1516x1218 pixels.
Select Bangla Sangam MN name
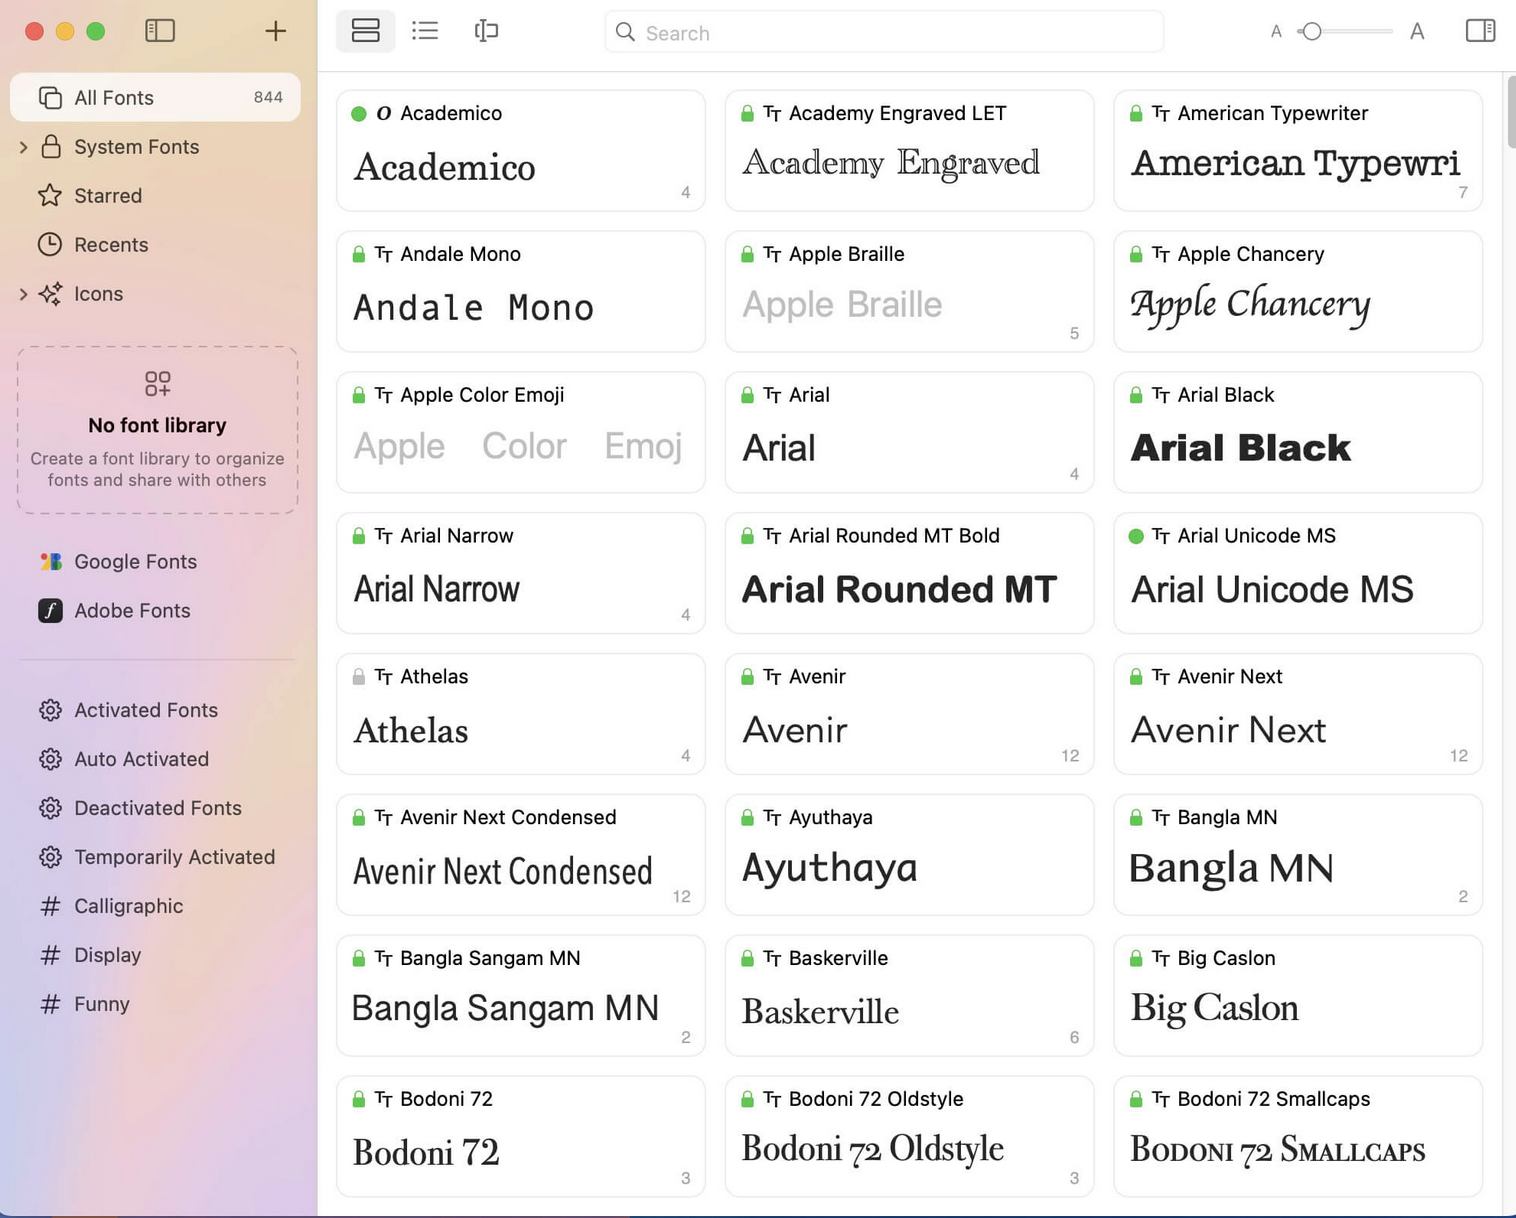(490, 958)
